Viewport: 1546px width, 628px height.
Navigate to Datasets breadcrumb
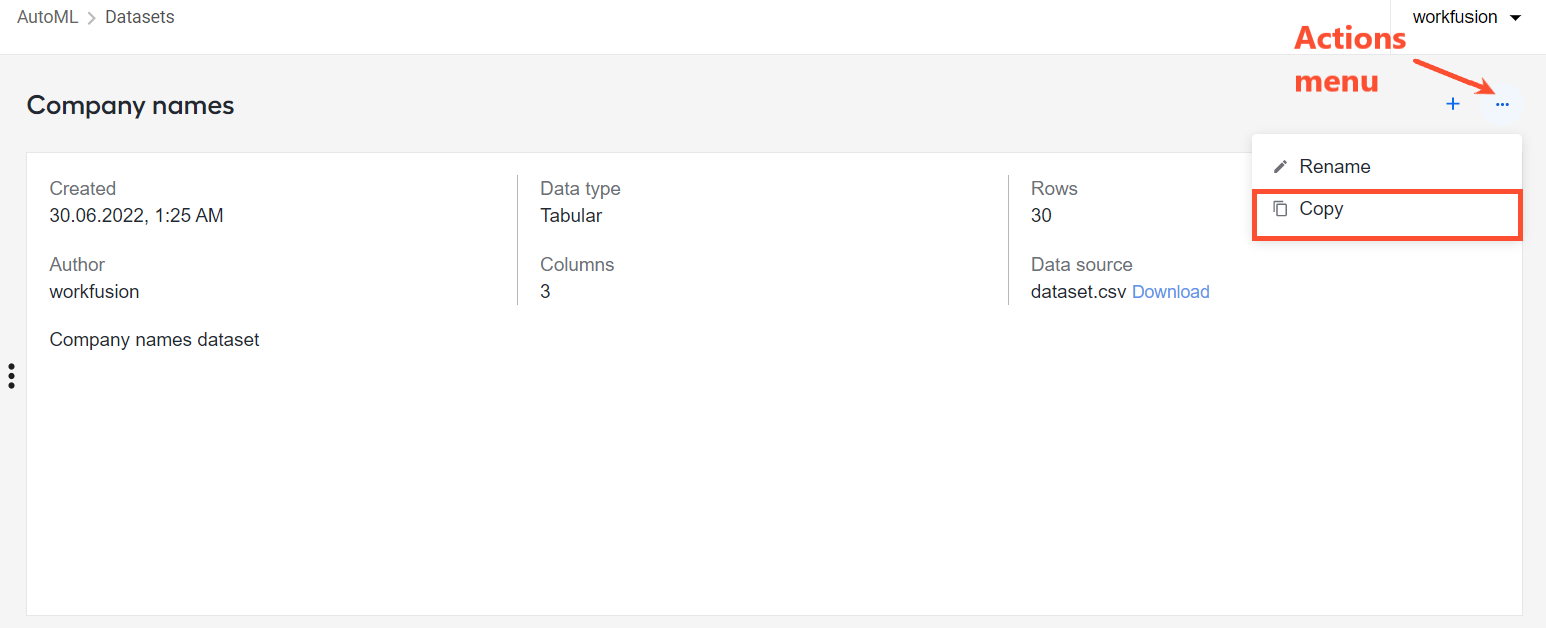140,17
